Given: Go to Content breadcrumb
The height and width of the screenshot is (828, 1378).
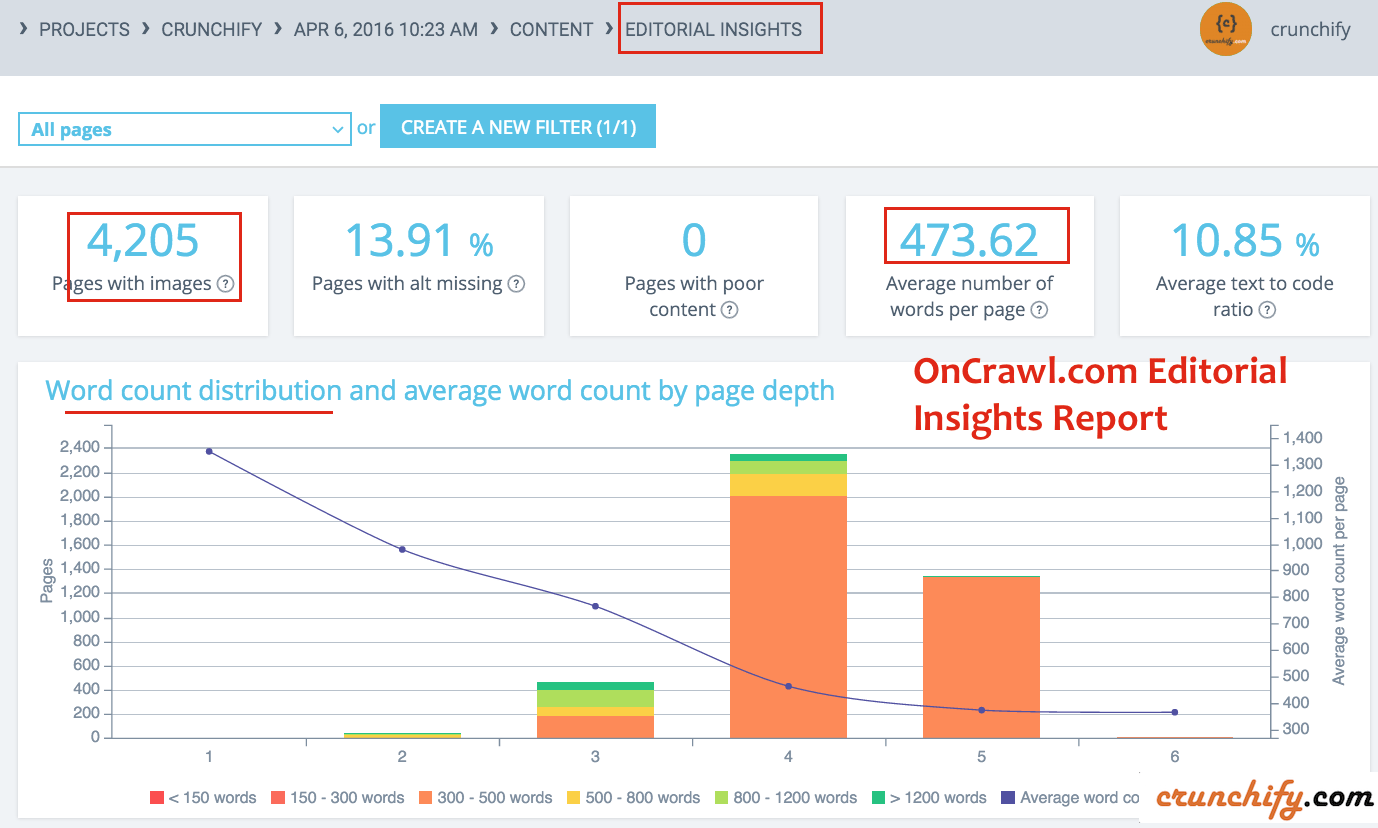Looking at the screenshot, I should point(551,29).
